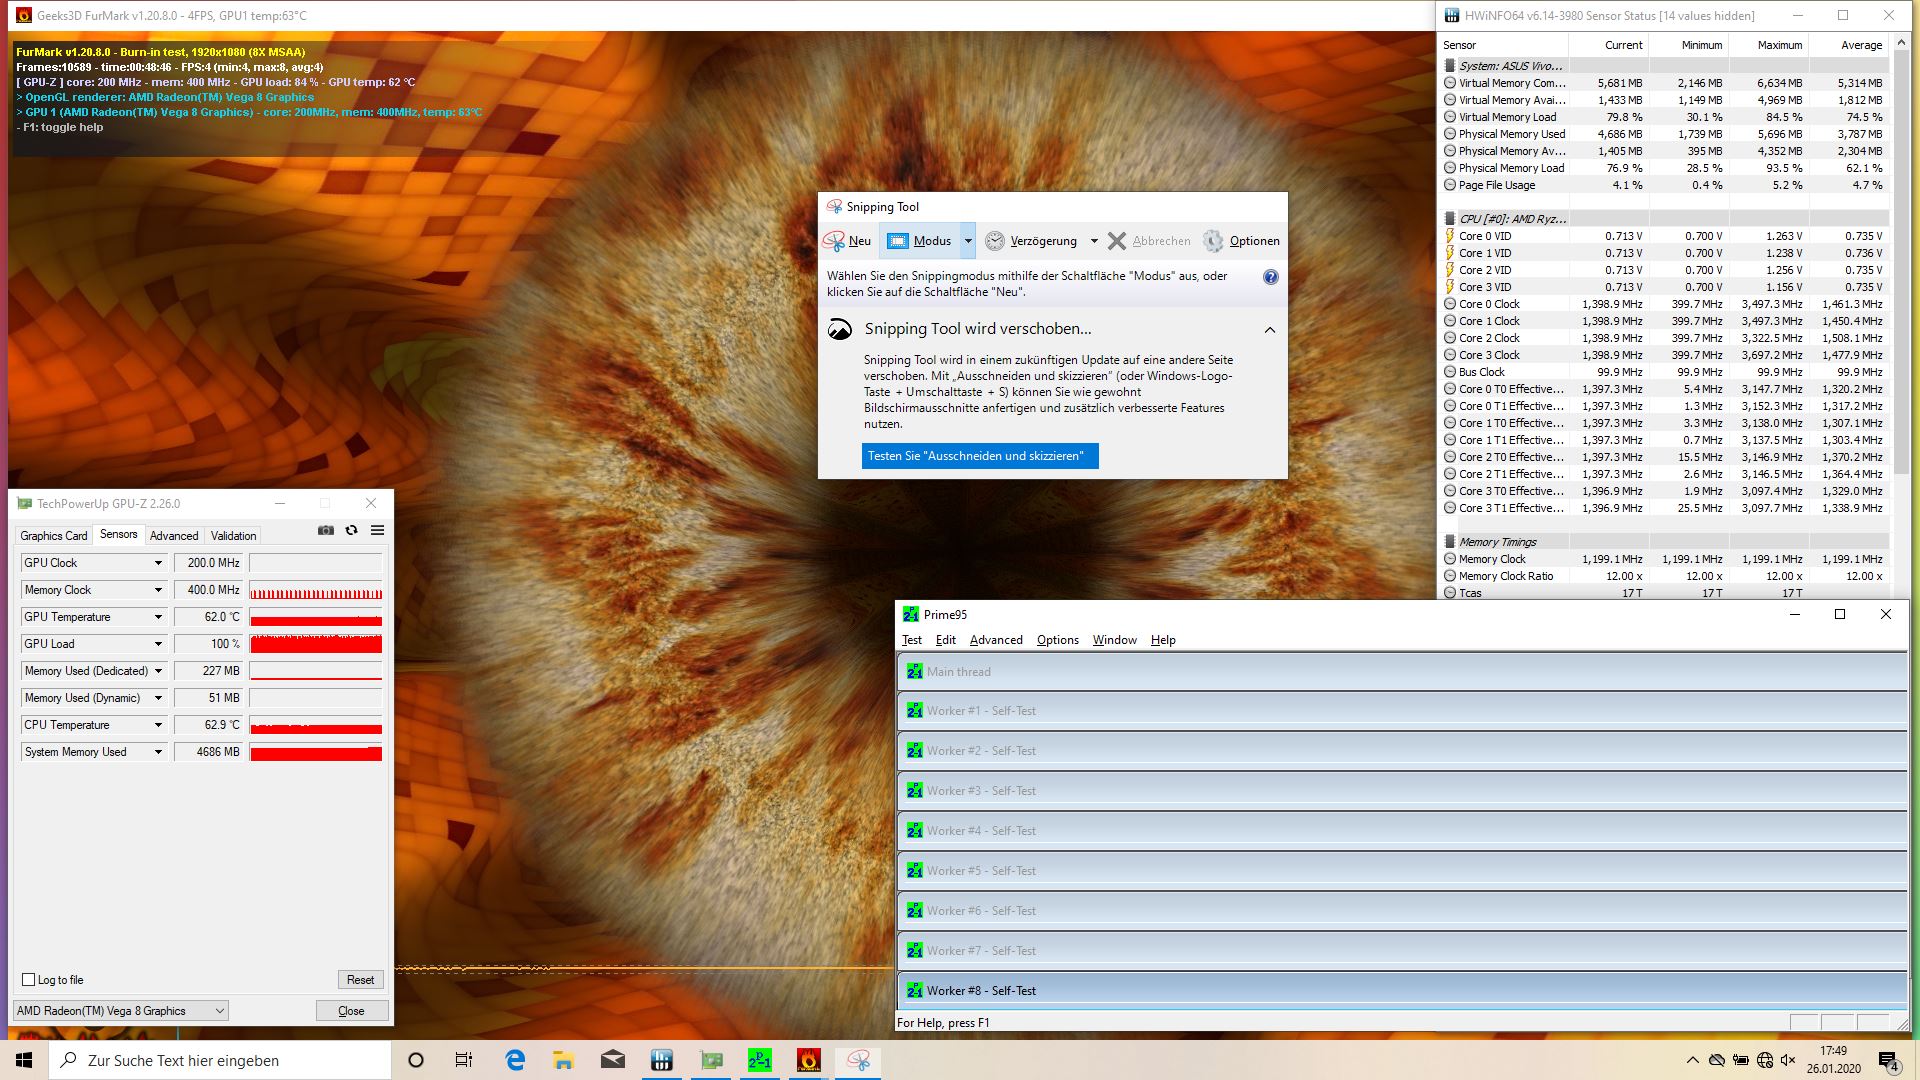Viewport: 1920px width, 1080px height.
Task: Click the Memory Timings section icon
Action: (1450, 542)
